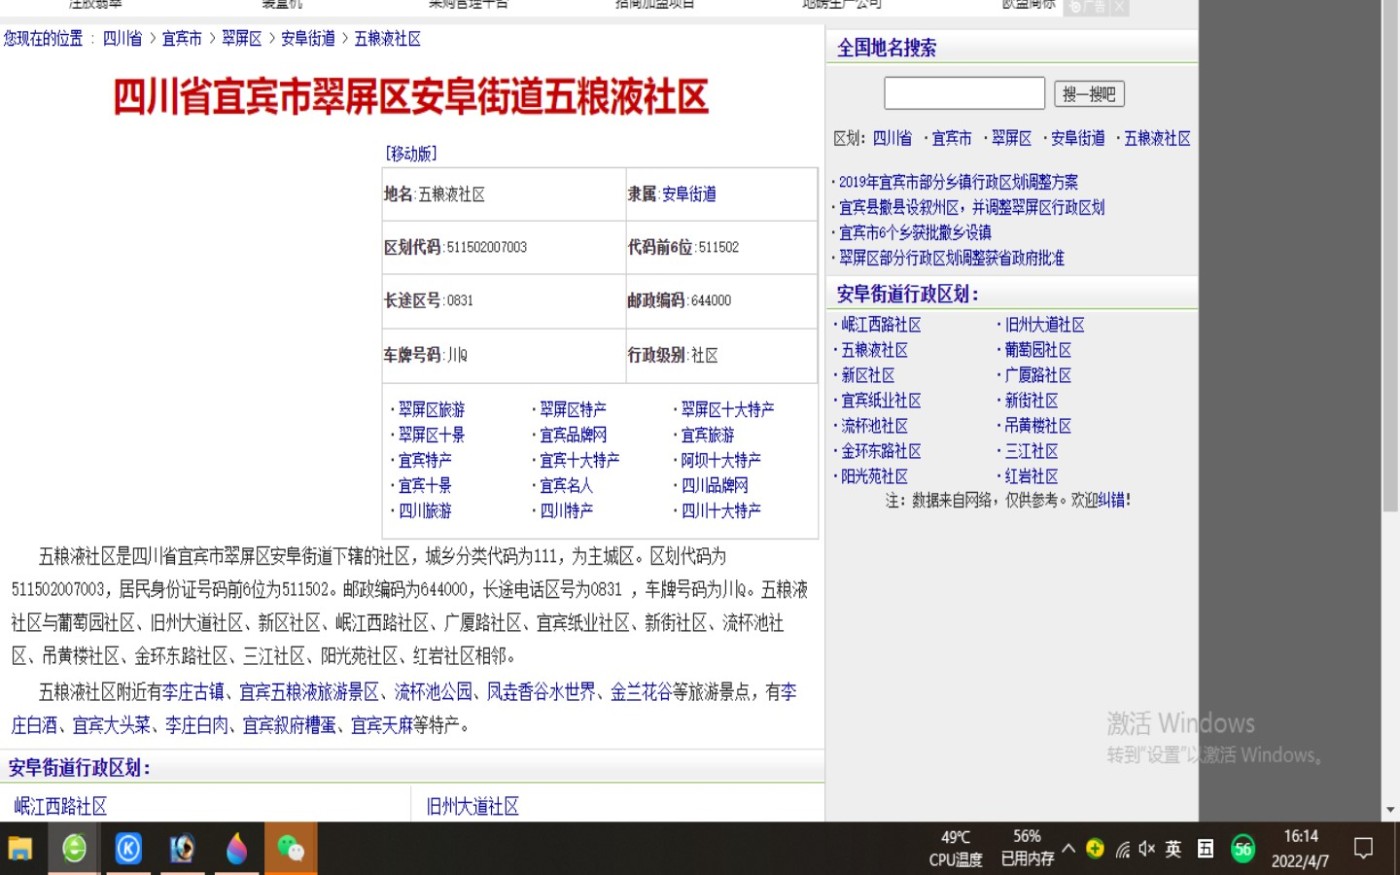This screenshot has height=875, width=1400.
Task: Click the muted volume speaker icon
Action: [x=1147, y=849]
